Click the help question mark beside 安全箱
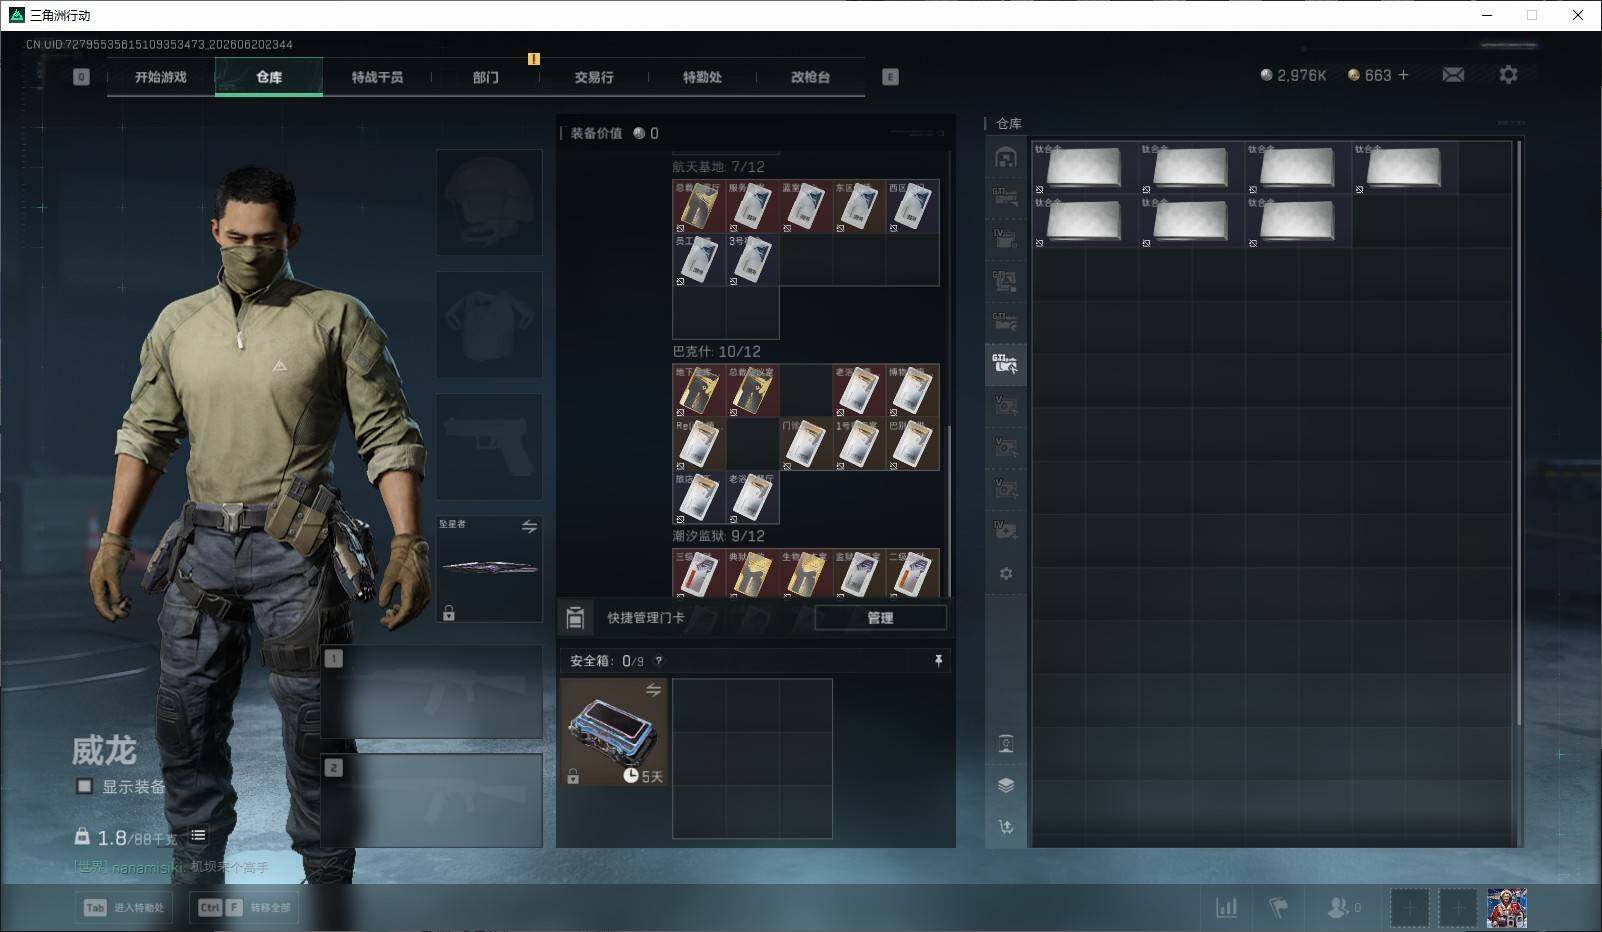Viewport: 1602px width, 932px height. (658, 661)
